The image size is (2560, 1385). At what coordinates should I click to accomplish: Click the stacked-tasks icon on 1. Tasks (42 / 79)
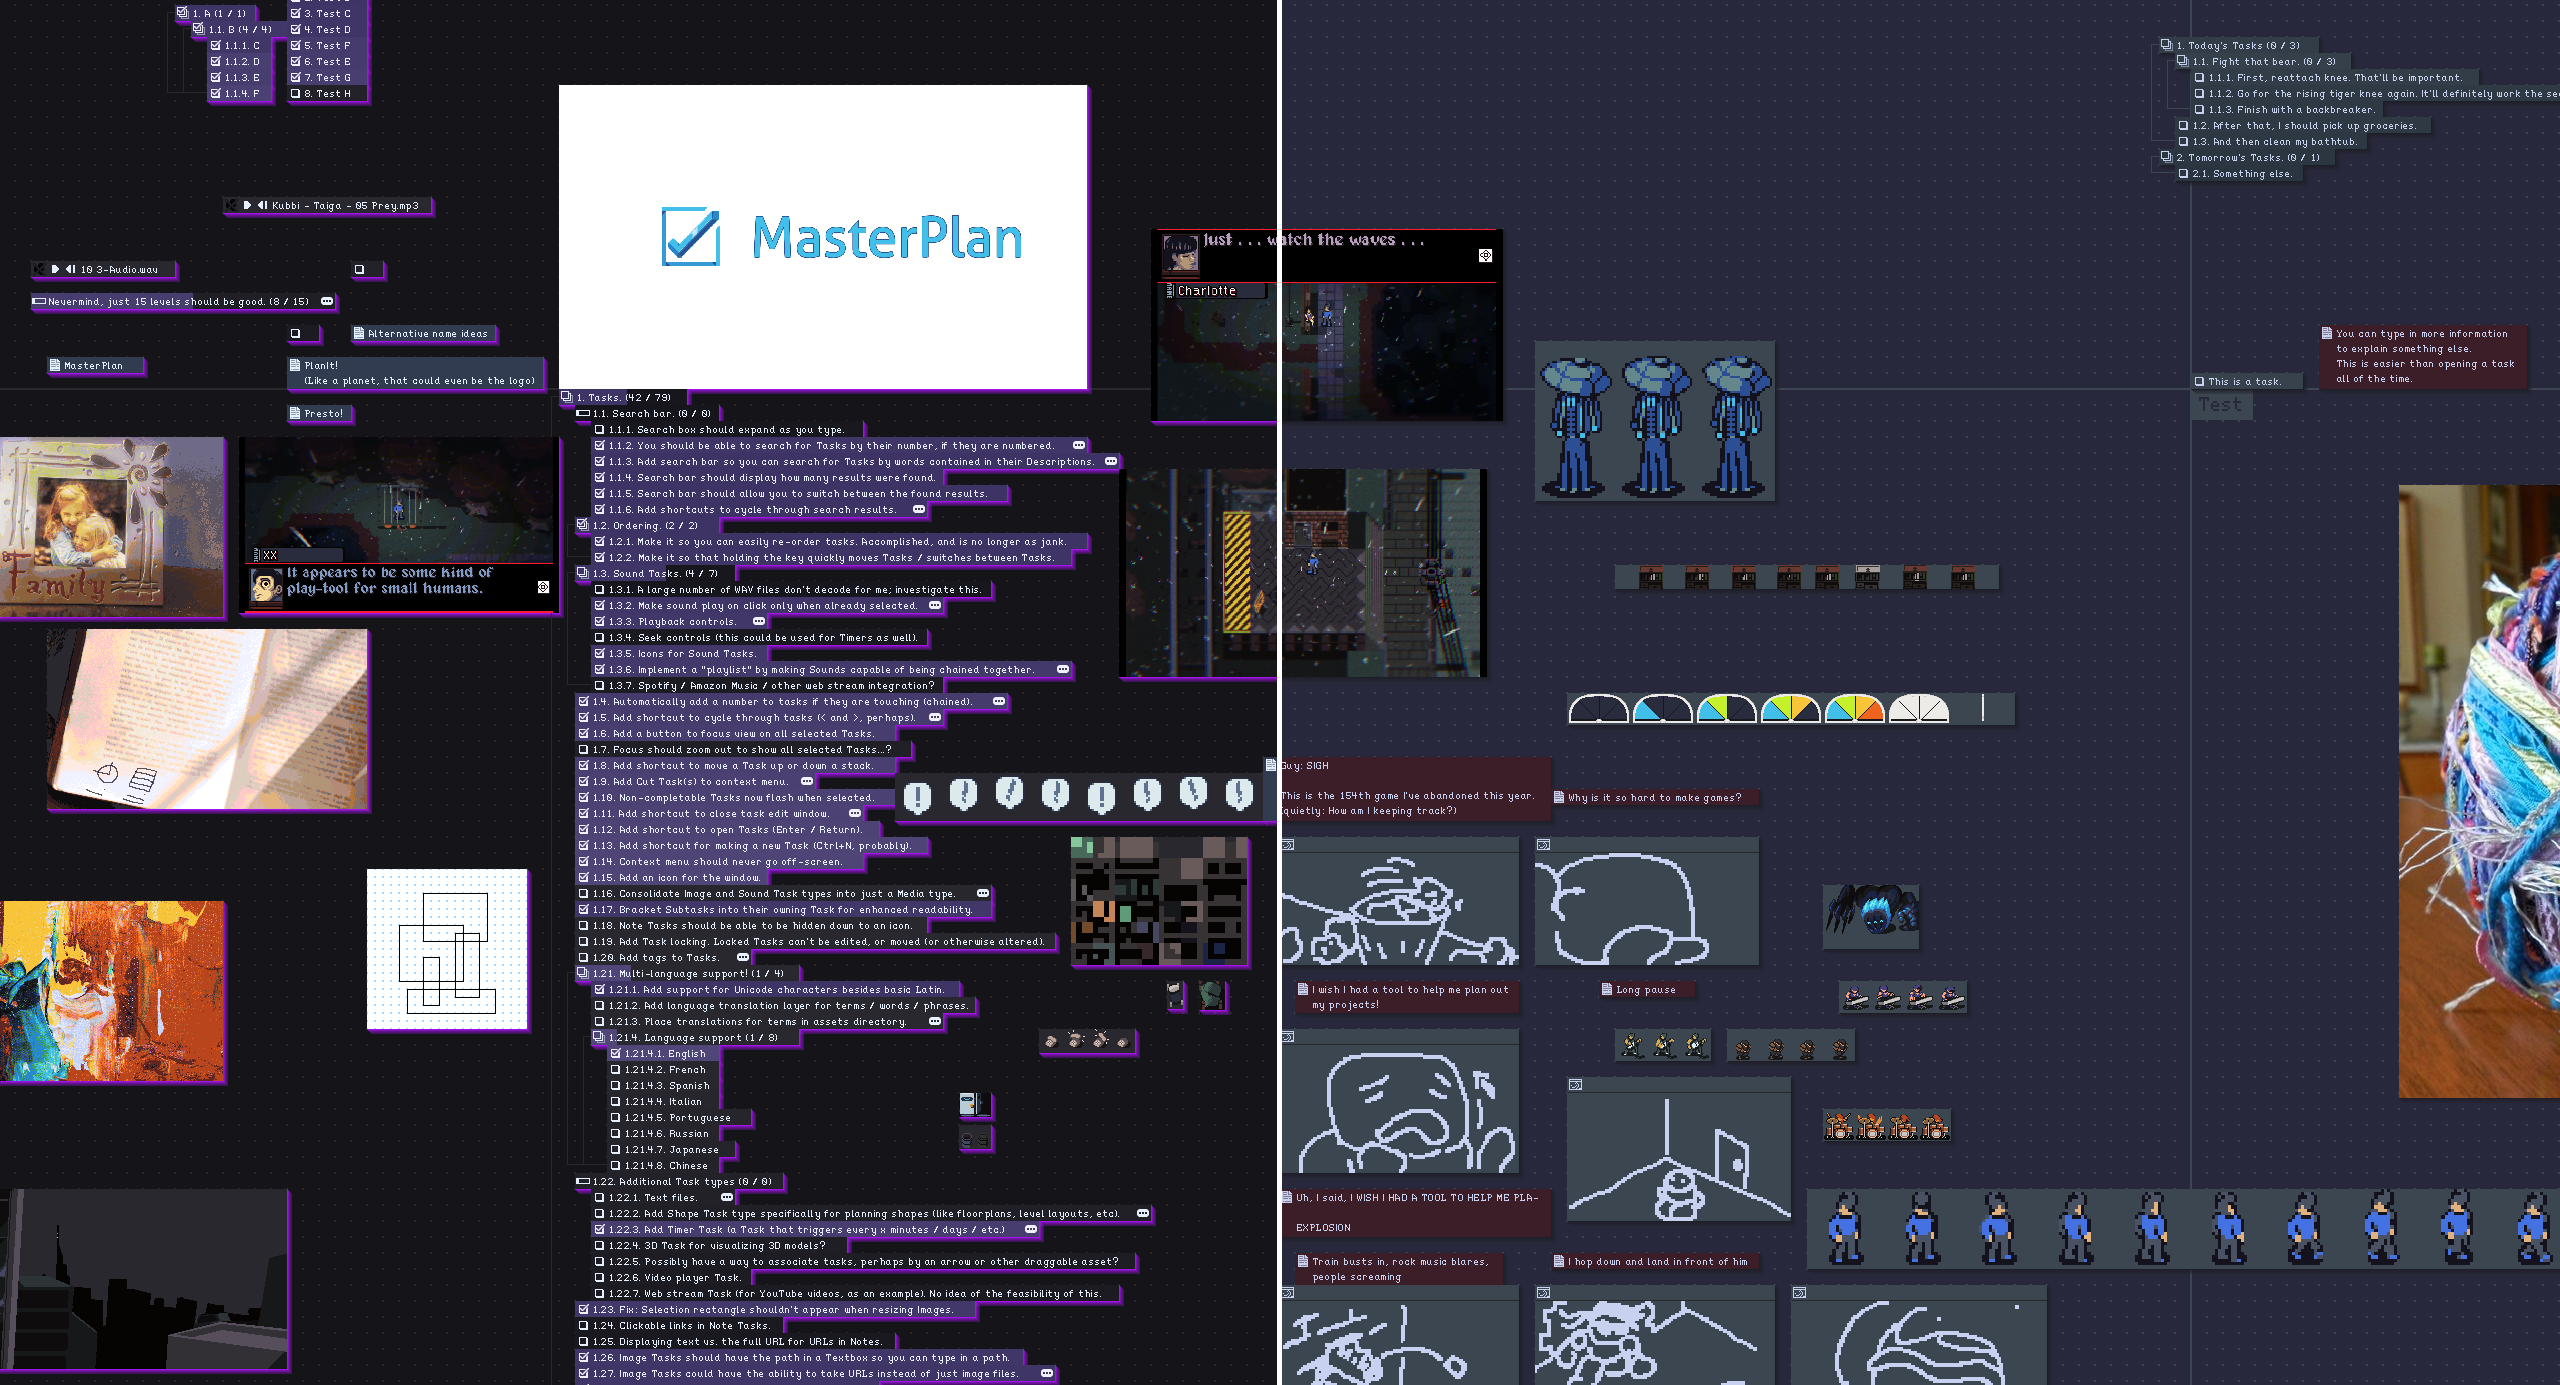coord(567,397)
